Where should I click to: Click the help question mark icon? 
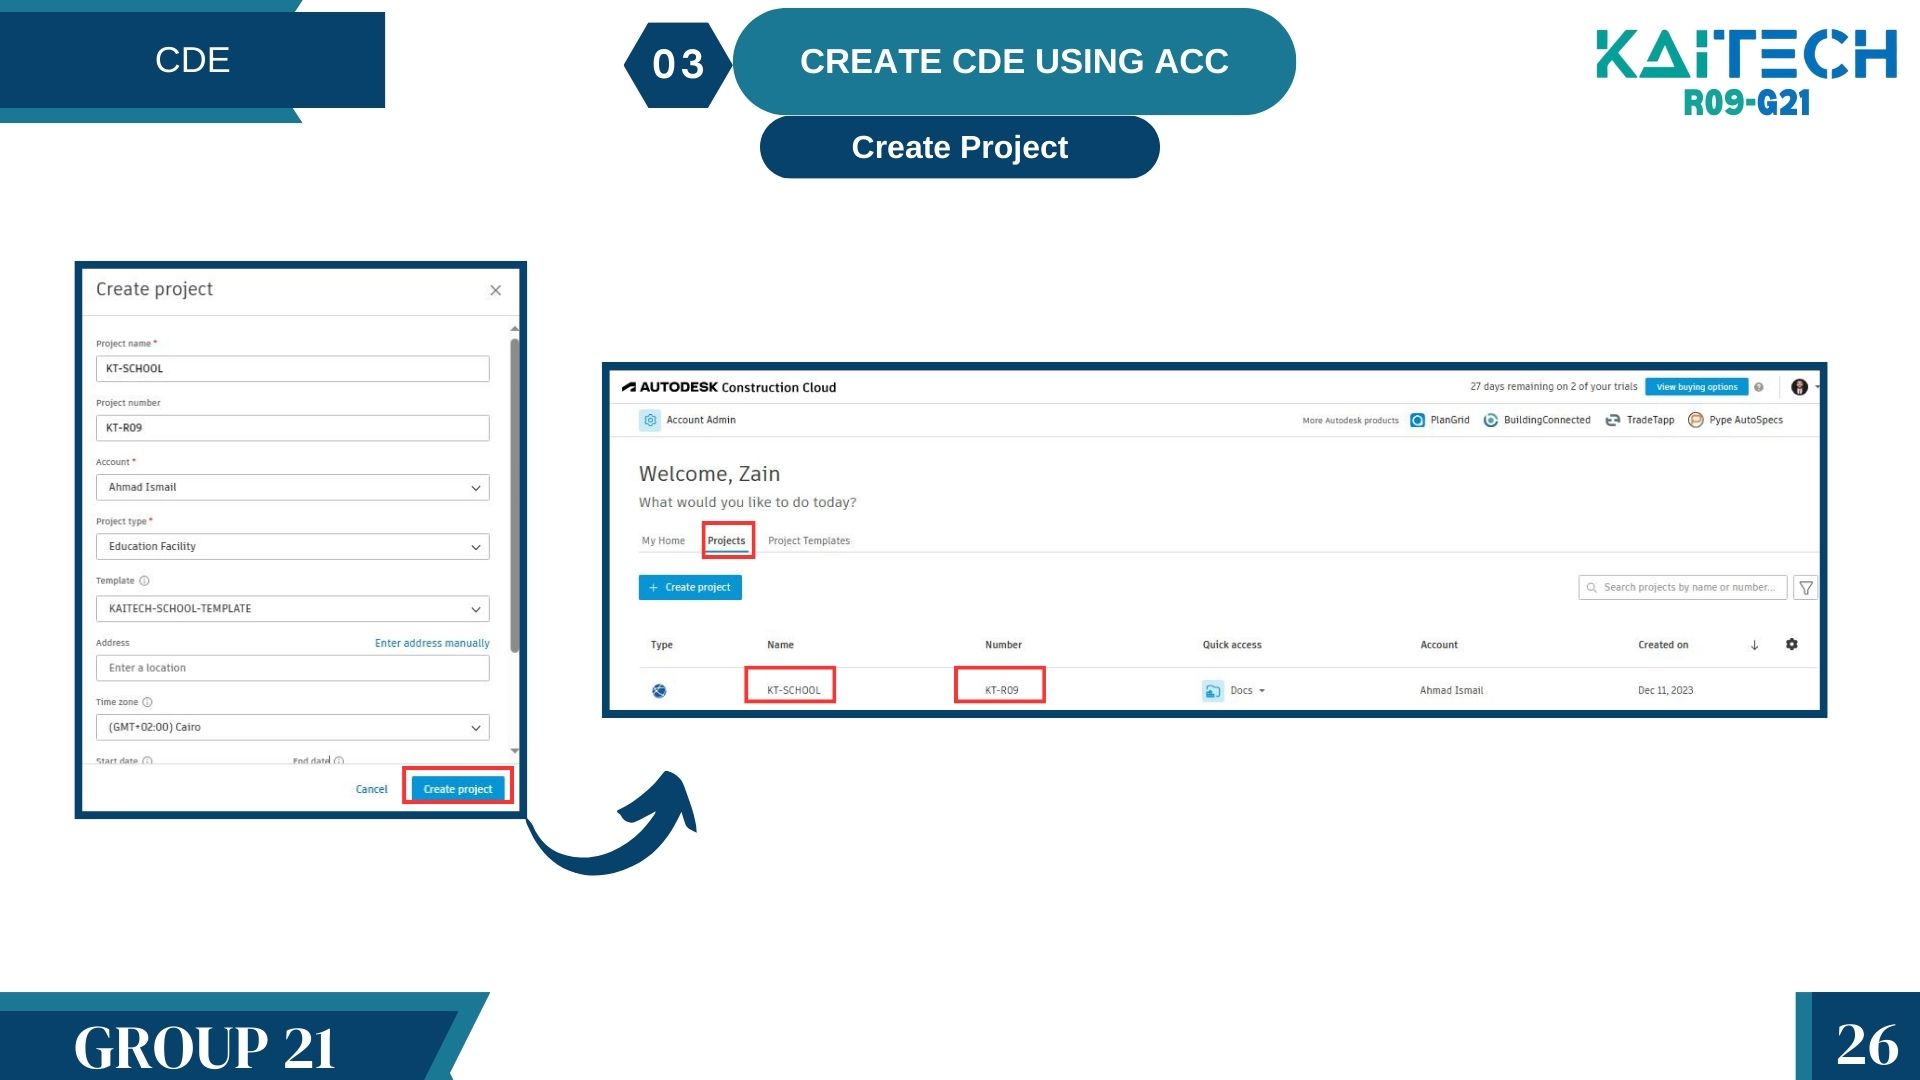coord(1759,387)
